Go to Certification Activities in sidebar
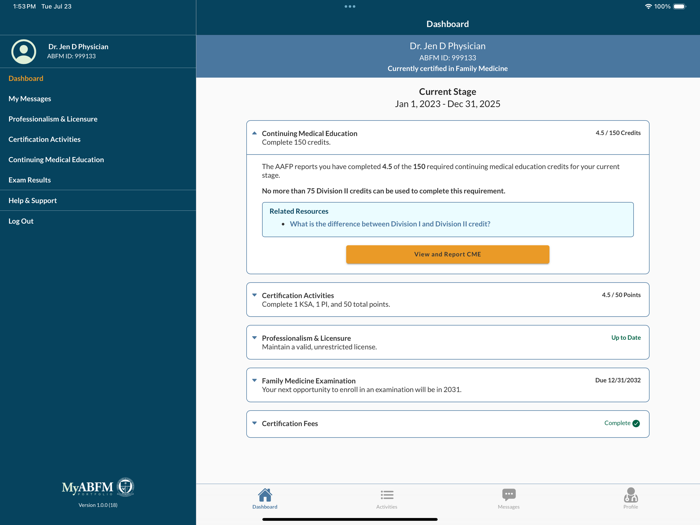700x525 pixels. point(44,139)
